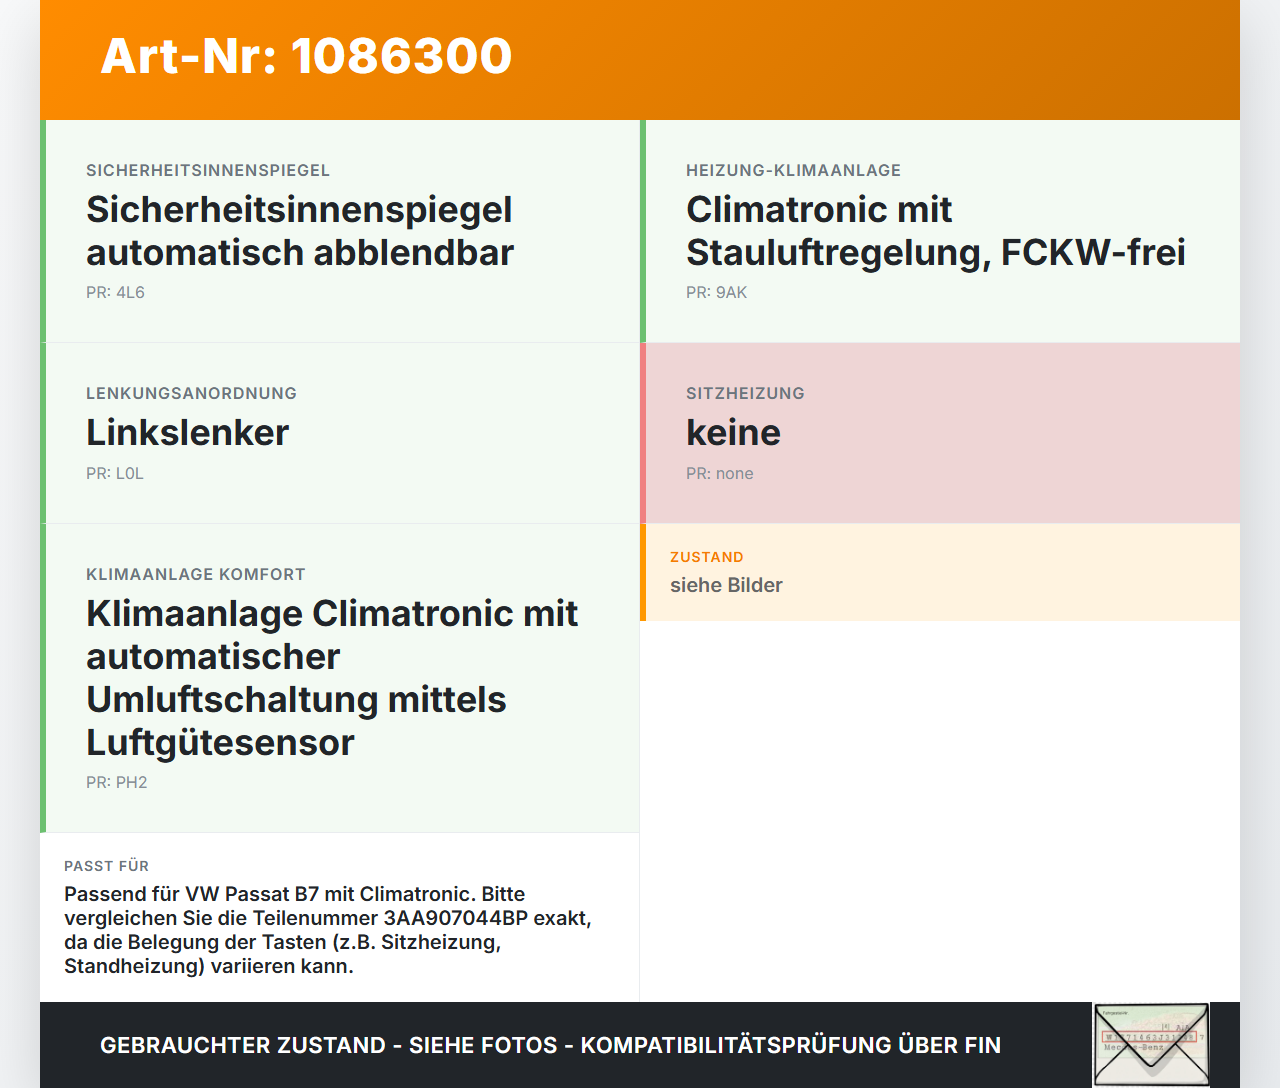Click the siehe Bilder condition text
The width and height of the screenshot is (1280, 1089).
(x=726, y=585)
